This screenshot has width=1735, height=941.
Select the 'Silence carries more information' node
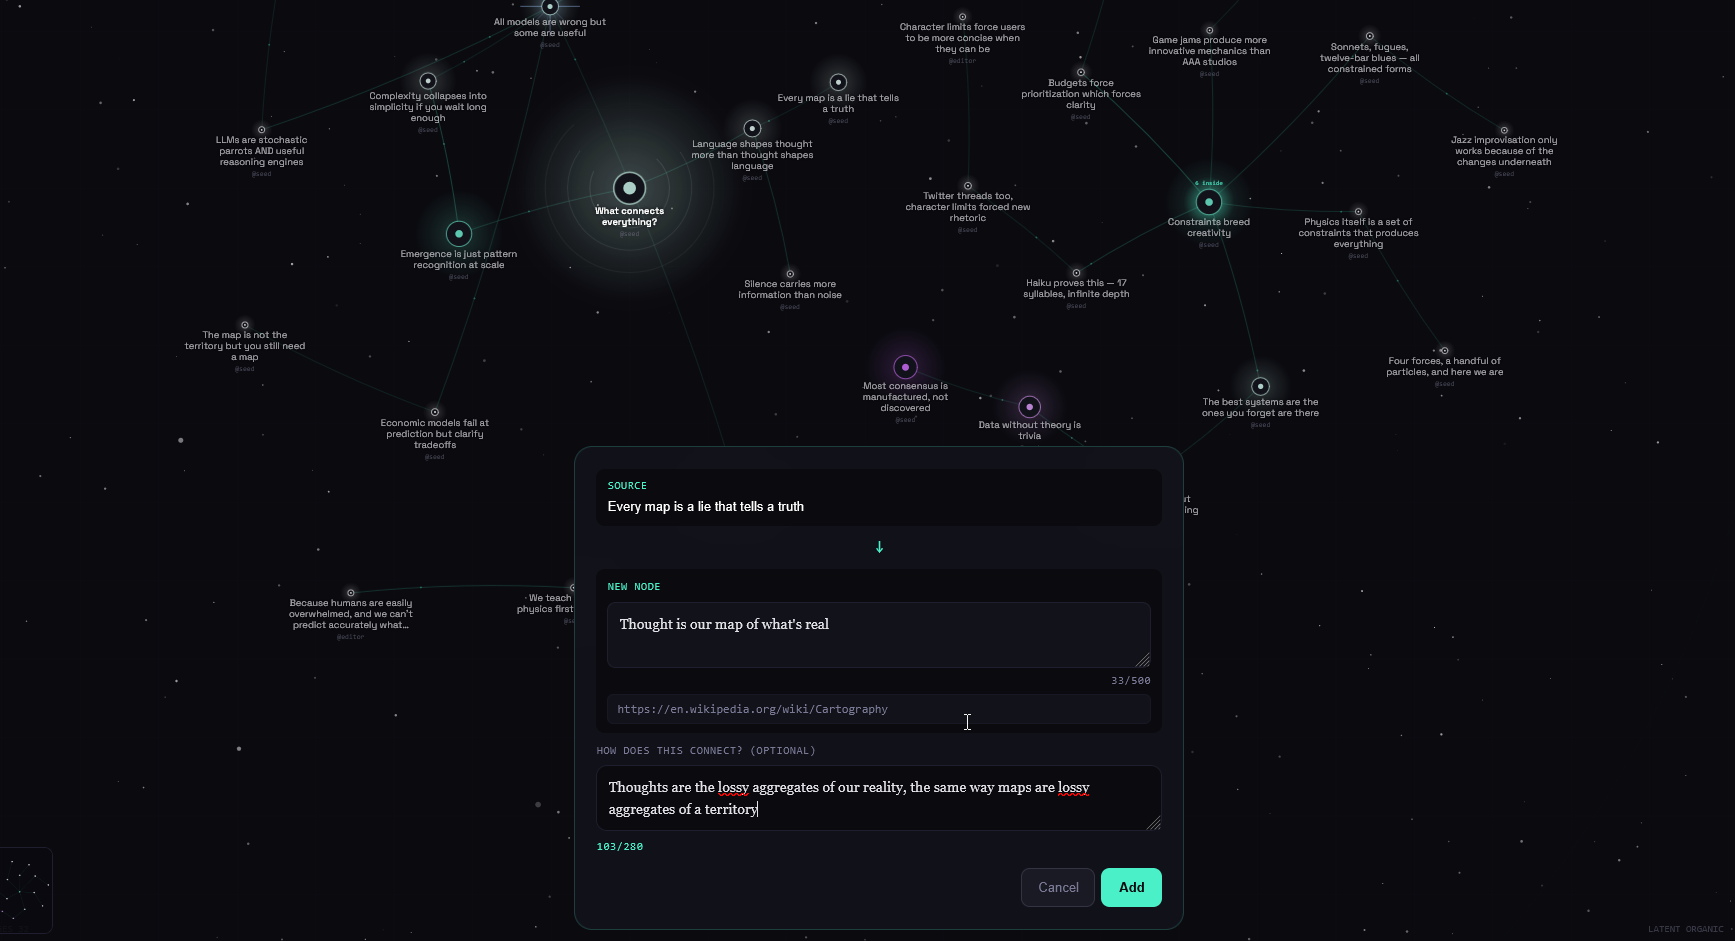pos(790,274)
